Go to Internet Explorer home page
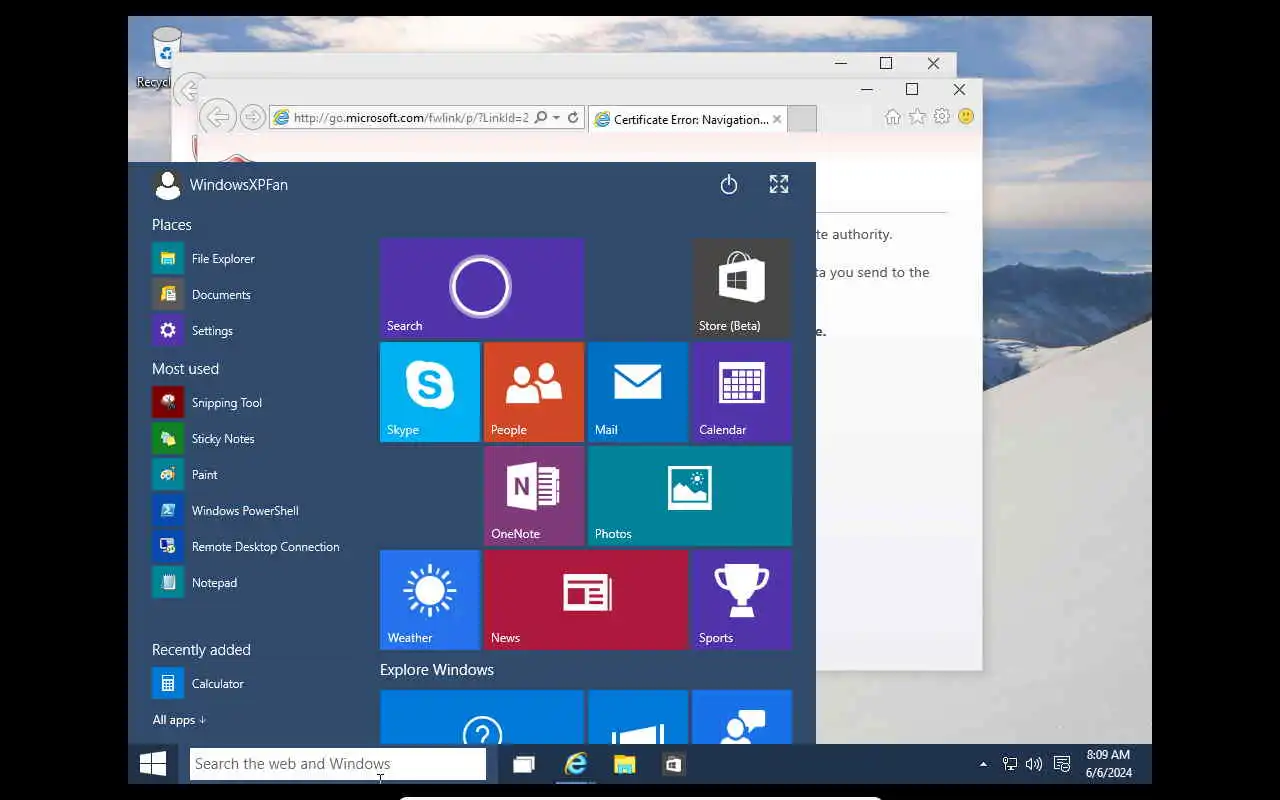The image size is (1280, 800). [x=893, y=117]
